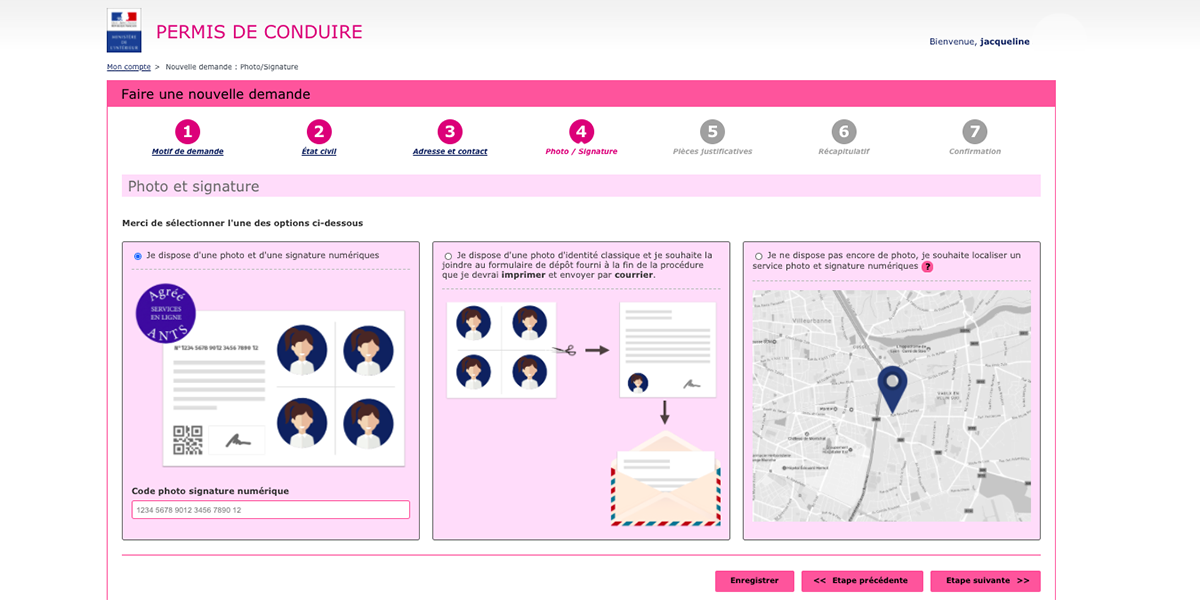Click the grey step 5 circle
The width and height of the screenshot is (1200, 600).
[714, 131]
